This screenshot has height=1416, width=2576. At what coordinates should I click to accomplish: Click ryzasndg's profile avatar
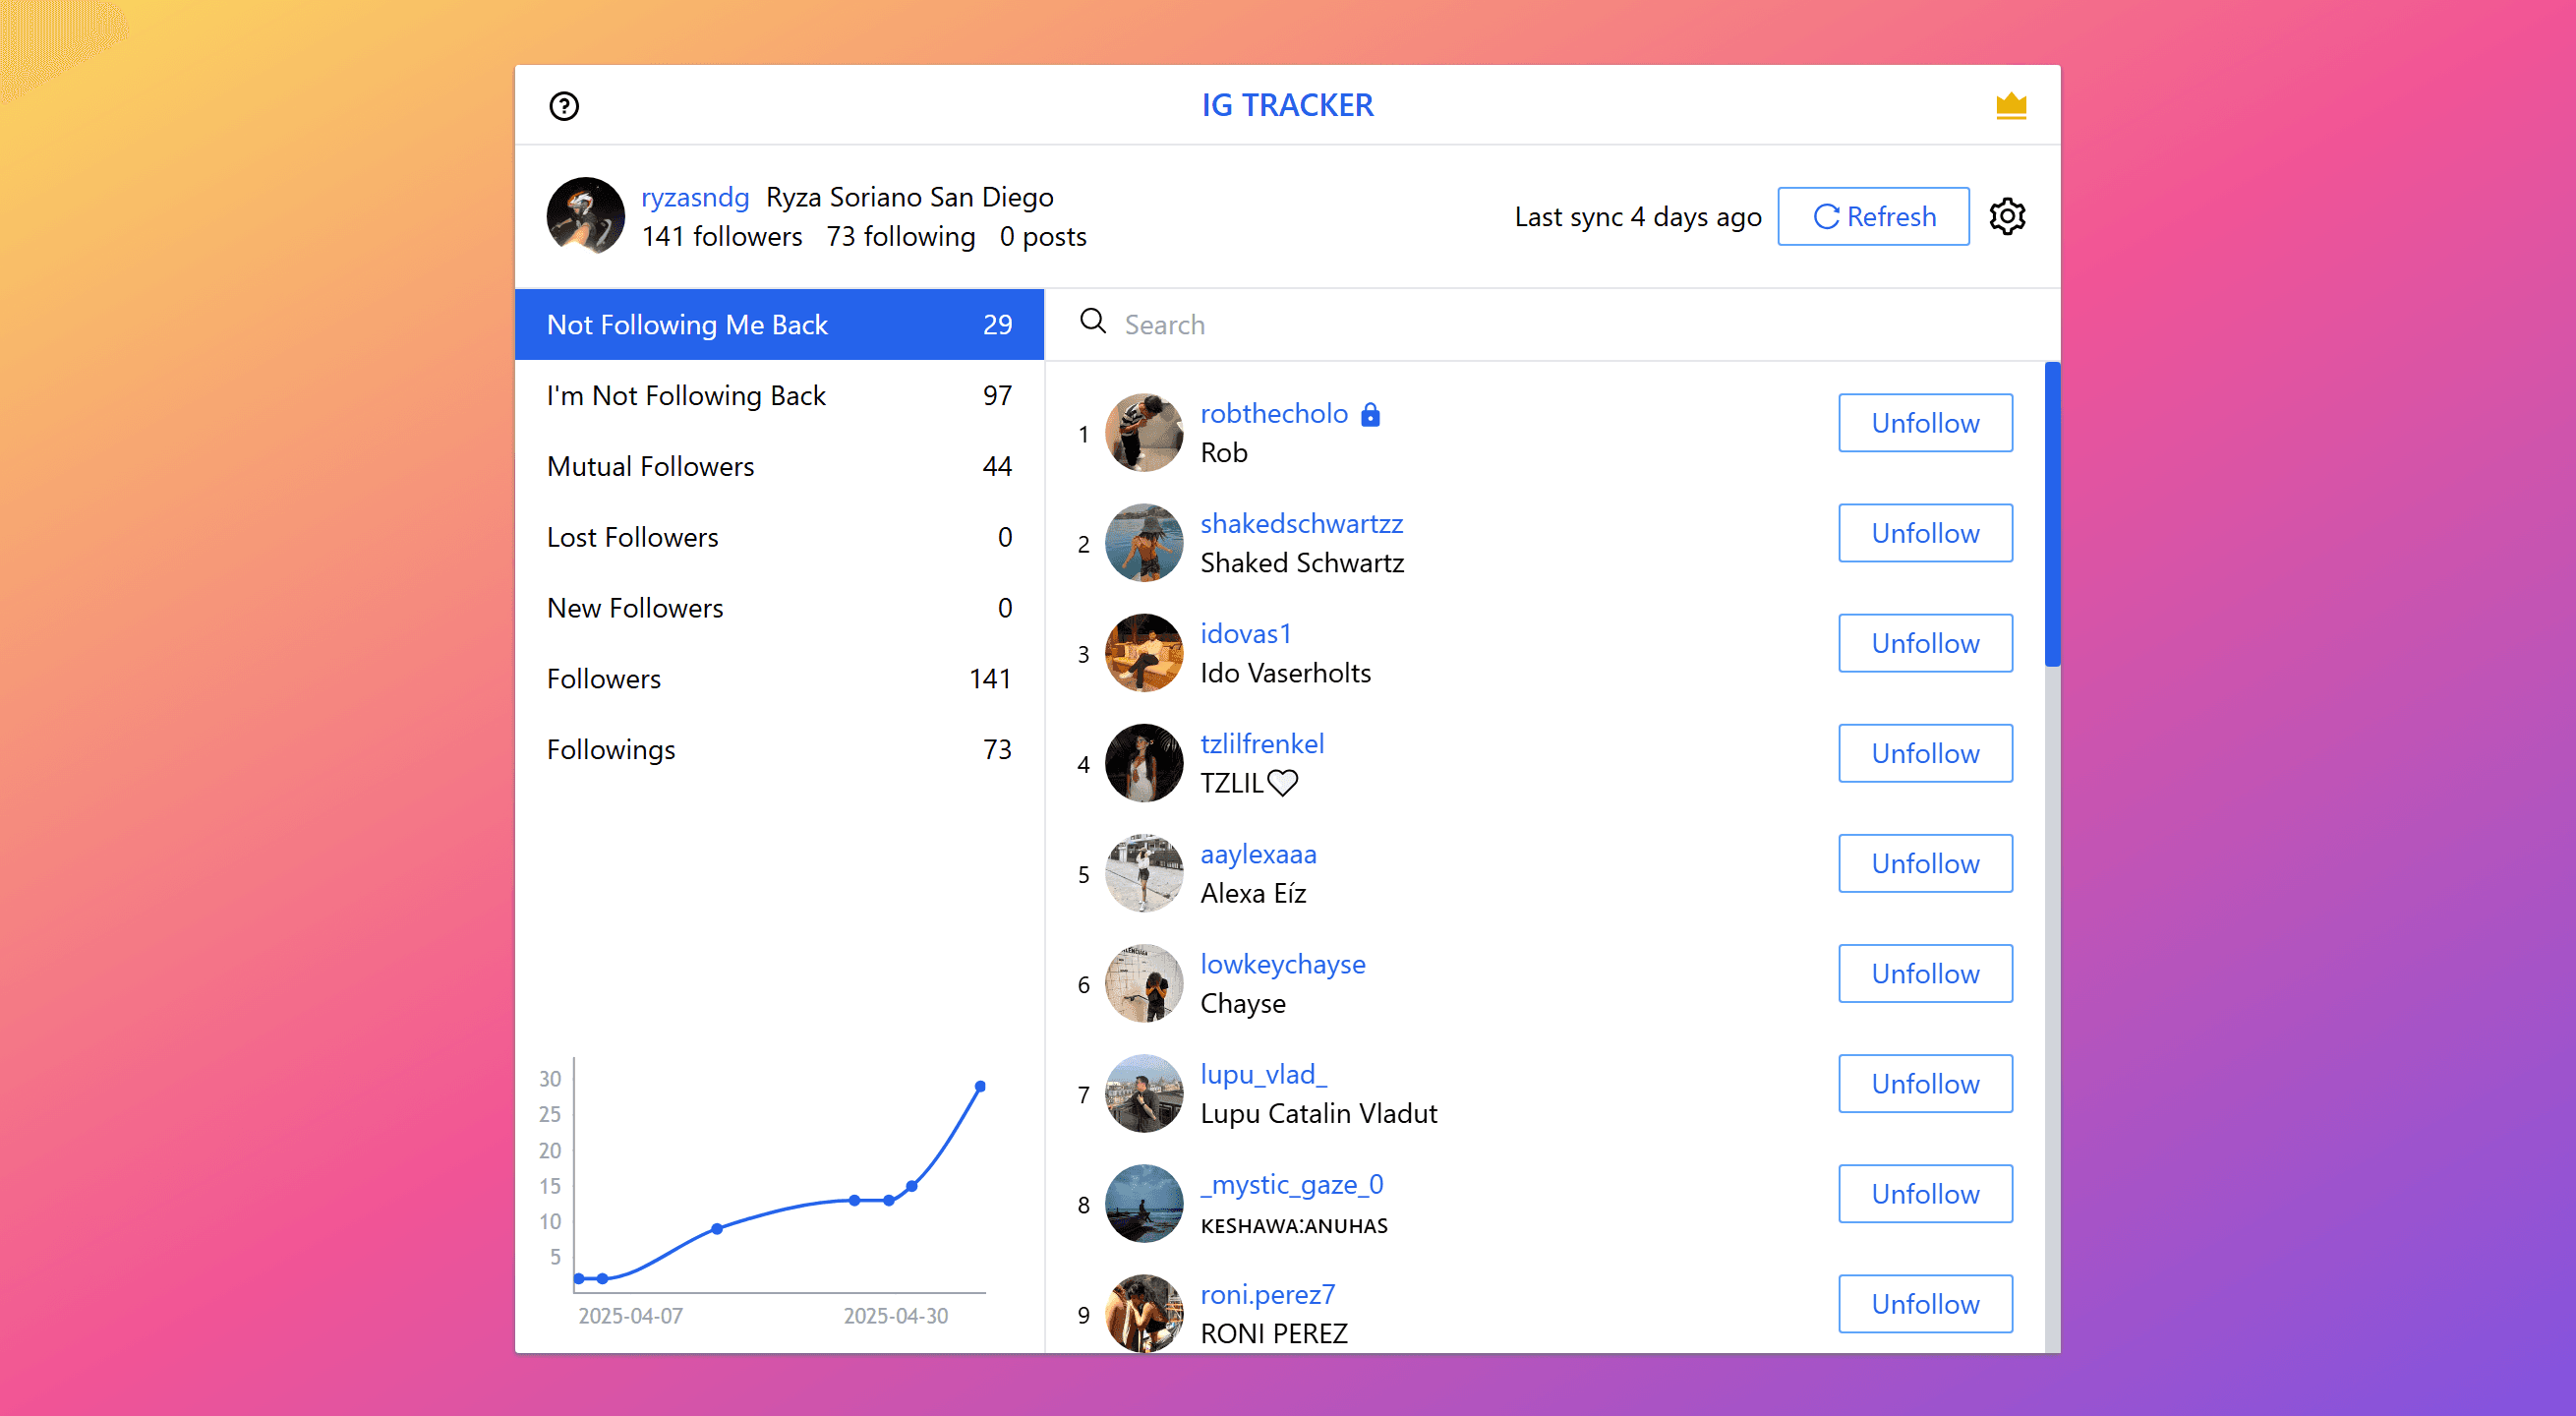[x=585, y=216]
